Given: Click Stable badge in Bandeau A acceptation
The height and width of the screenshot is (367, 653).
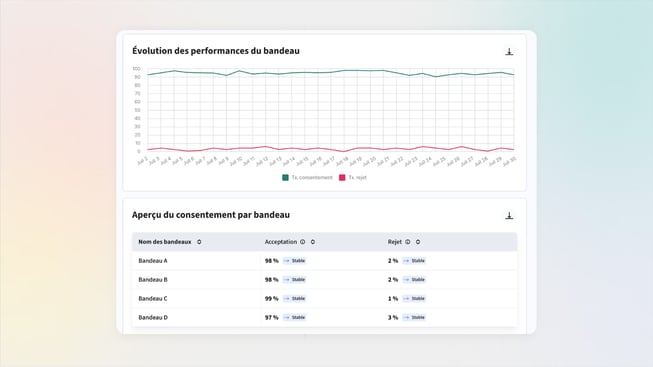Looking at the screenshot, I should [x=294, y=261].
